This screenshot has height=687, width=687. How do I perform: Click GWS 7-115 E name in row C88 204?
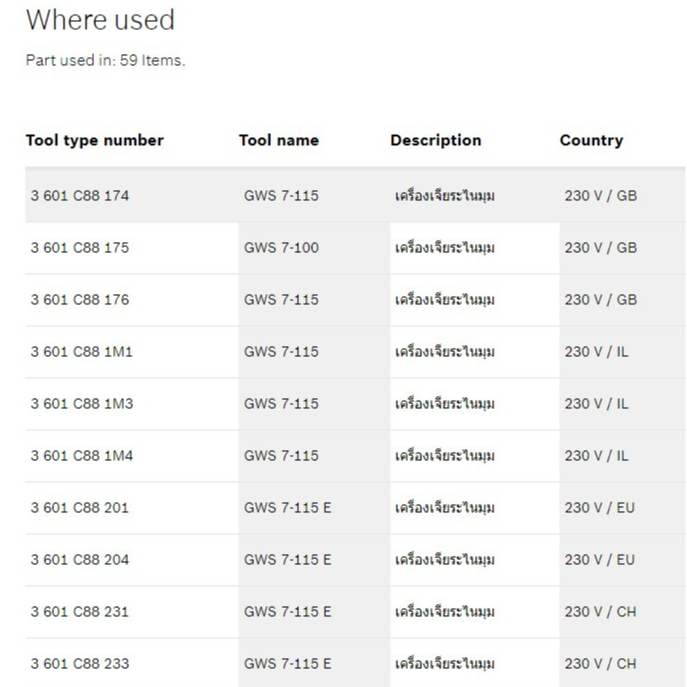[287, 560]
